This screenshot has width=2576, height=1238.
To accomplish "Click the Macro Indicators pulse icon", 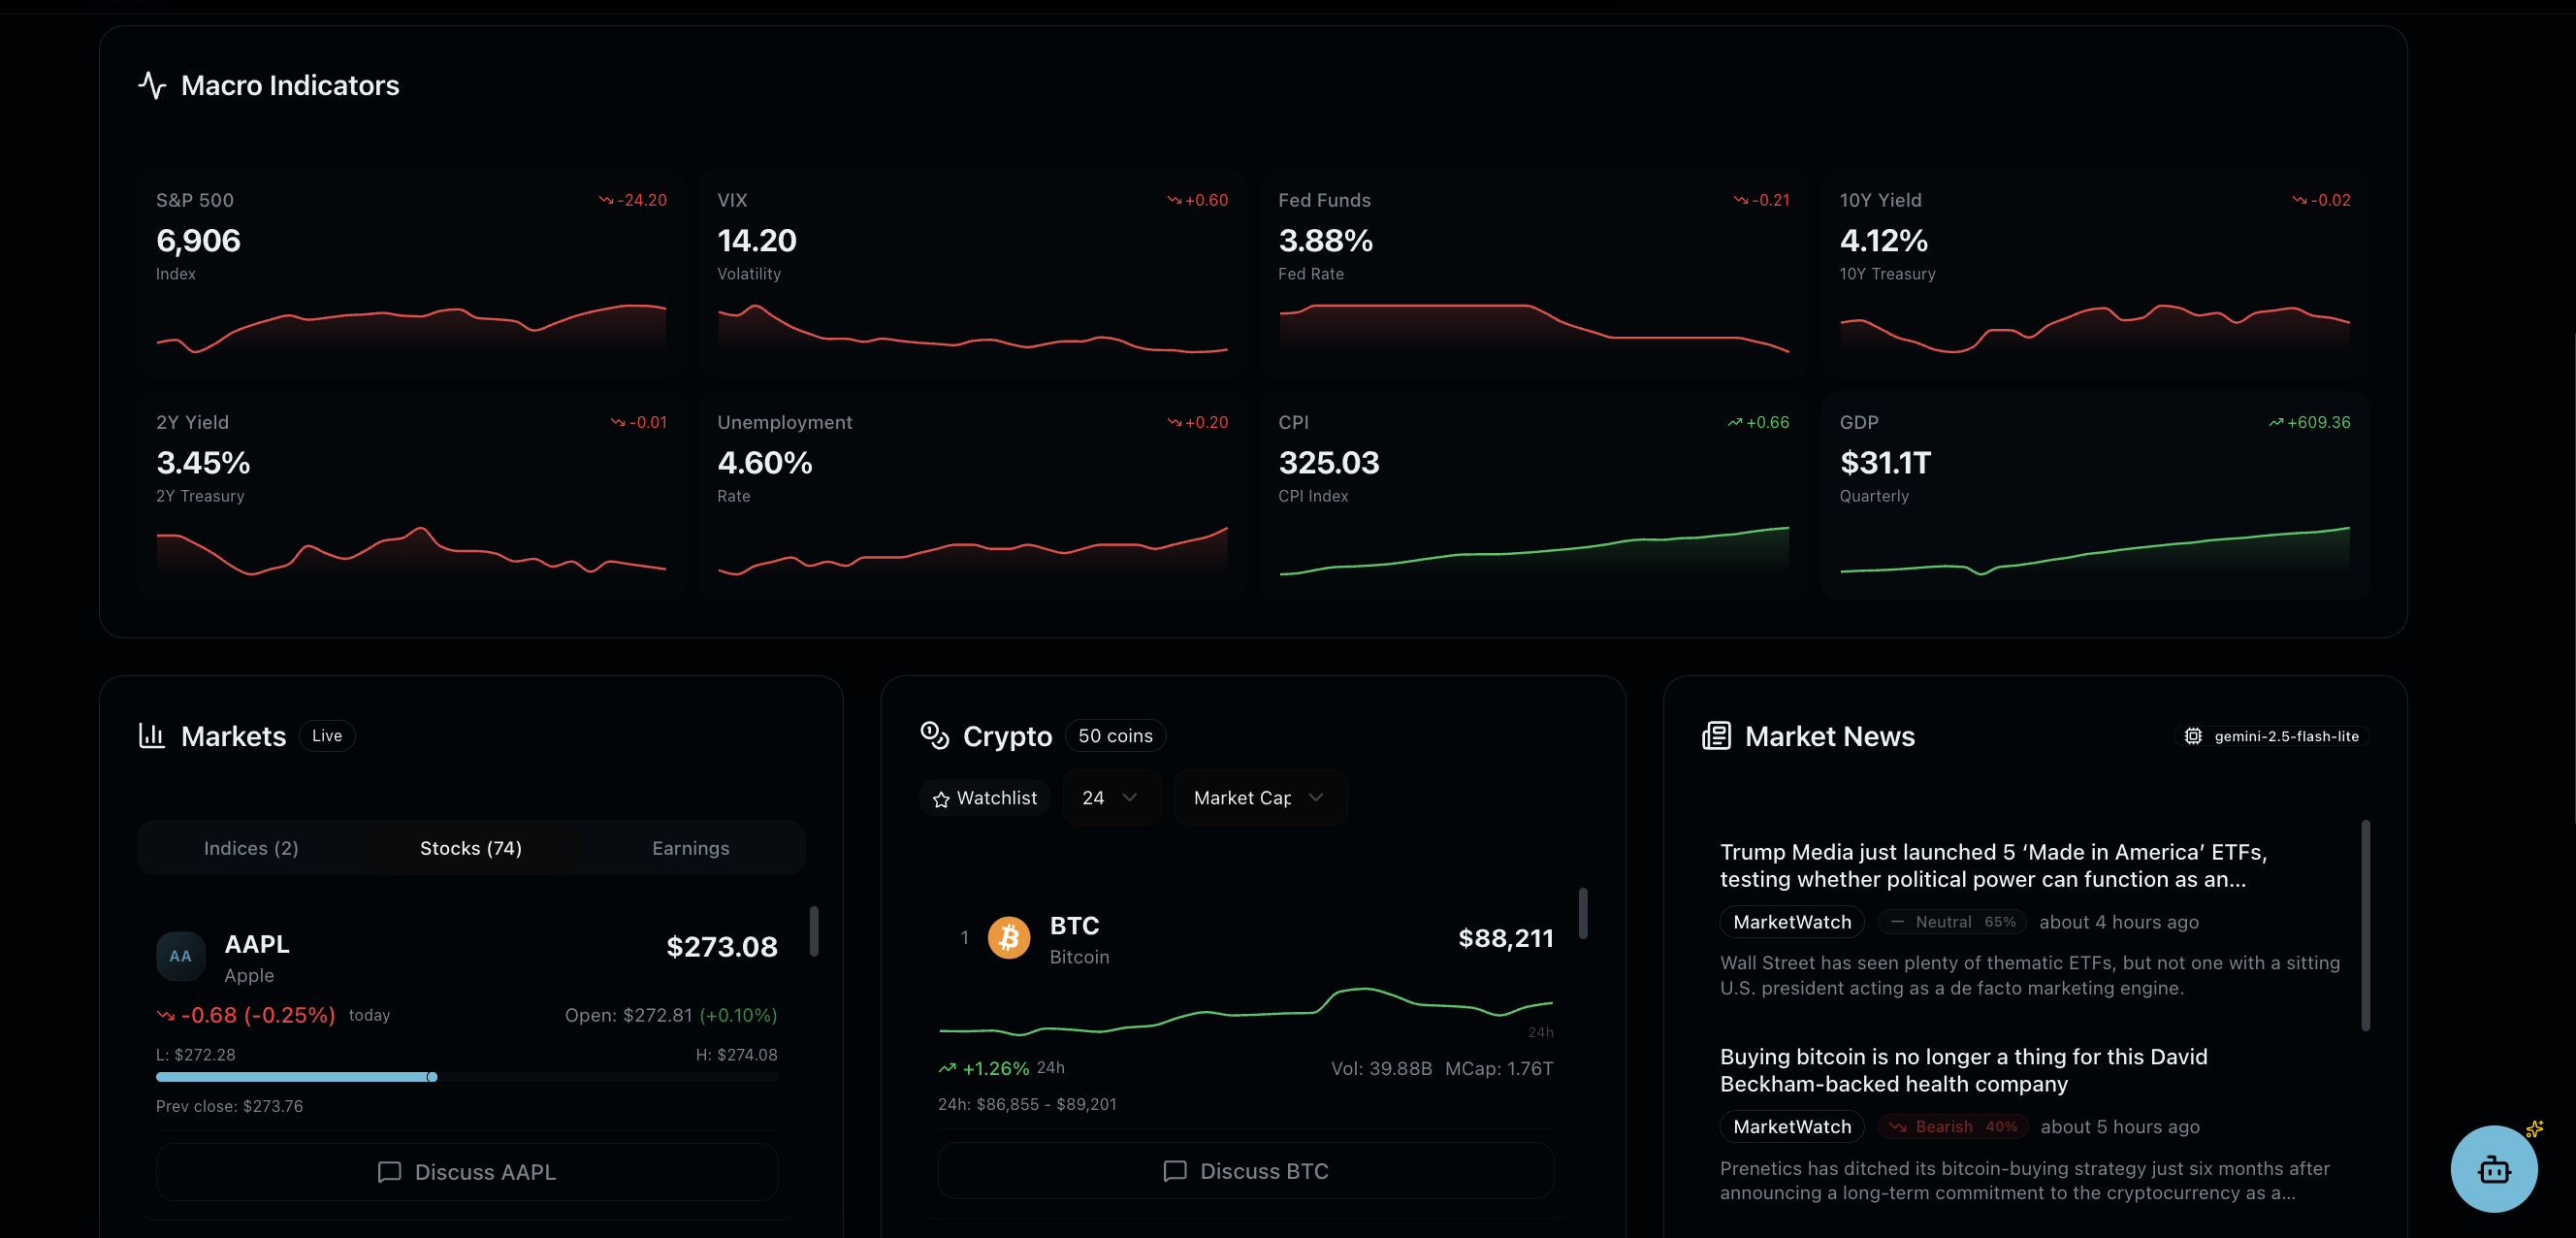I will [152, 85].
